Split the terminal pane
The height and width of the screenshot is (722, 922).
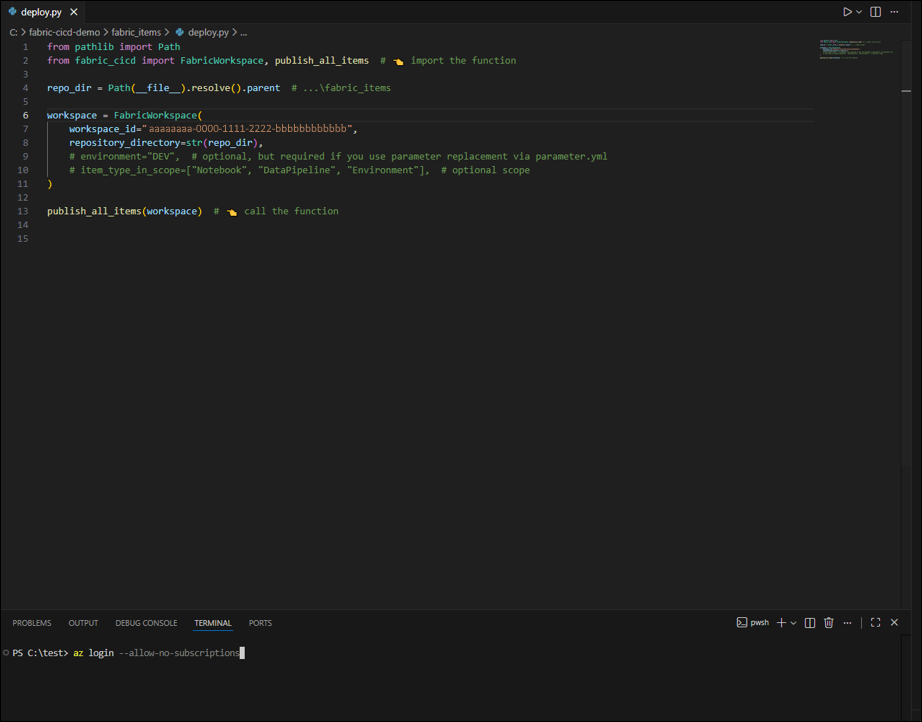point(810,623)
